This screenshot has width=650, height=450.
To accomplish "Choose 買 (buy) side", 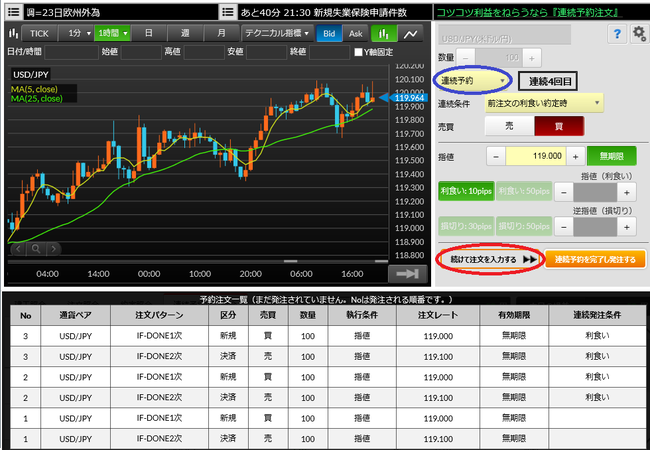I will [x=559, y=126].
